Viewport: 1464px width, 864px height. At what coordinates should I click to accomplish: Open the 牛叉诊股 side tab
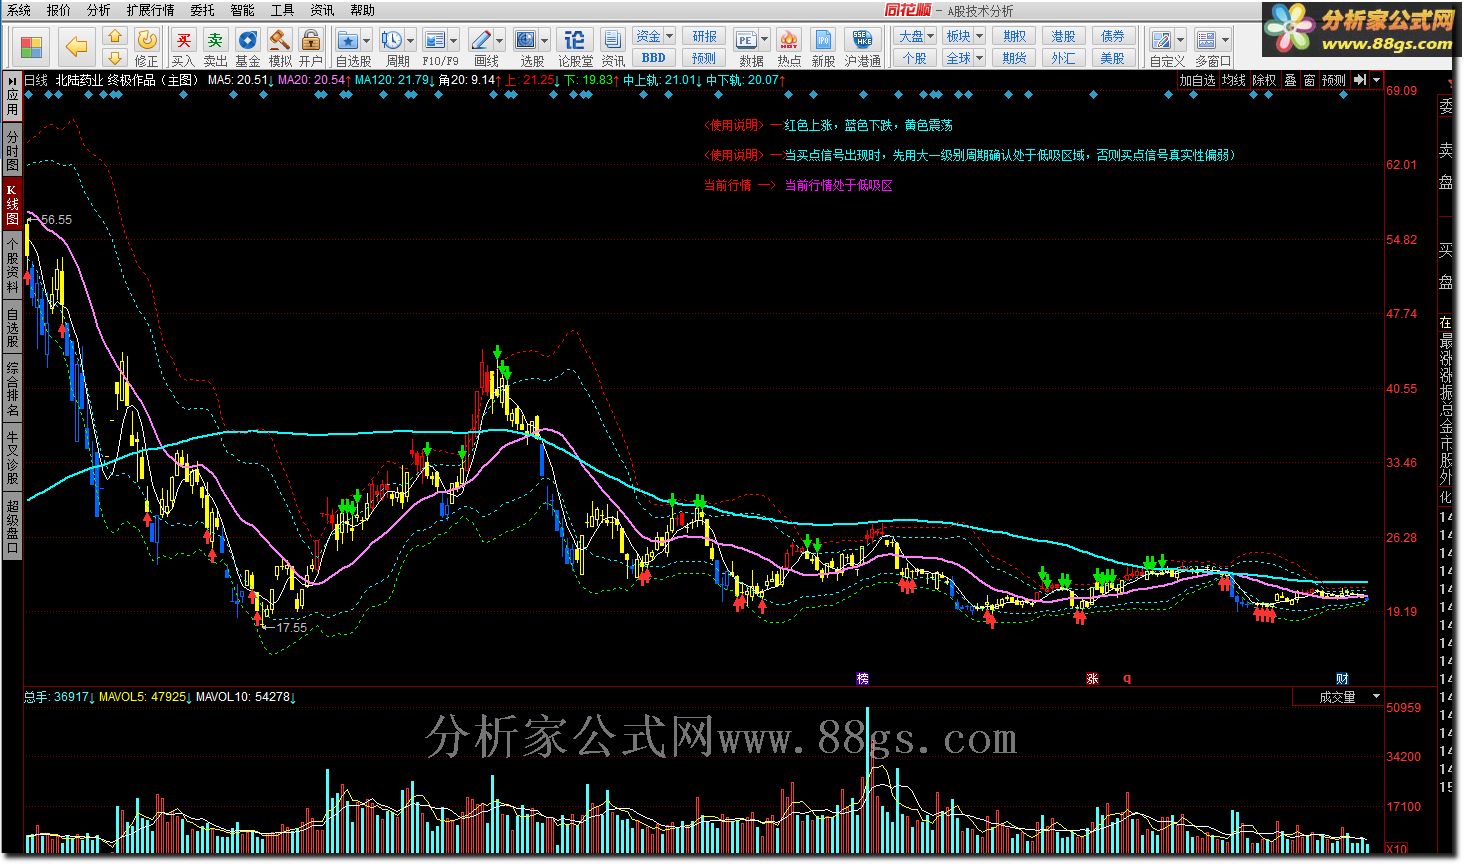[12, 456]
